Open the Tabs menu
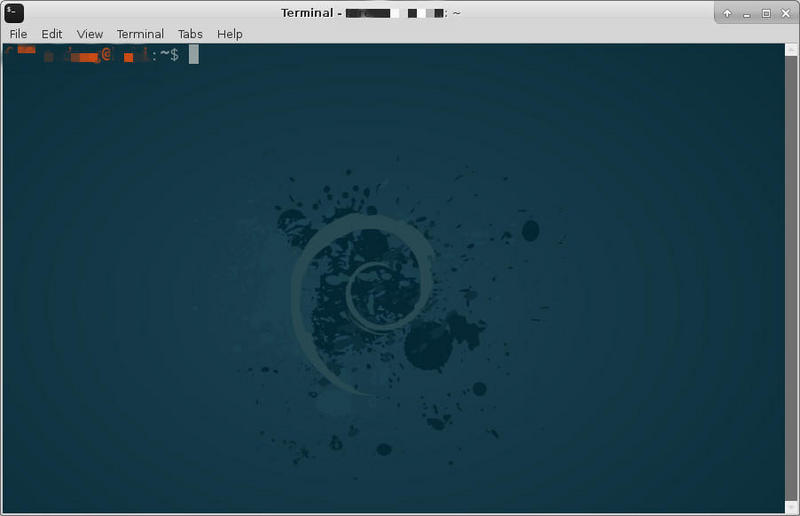800x516 pixels. (x=190, y=34)
